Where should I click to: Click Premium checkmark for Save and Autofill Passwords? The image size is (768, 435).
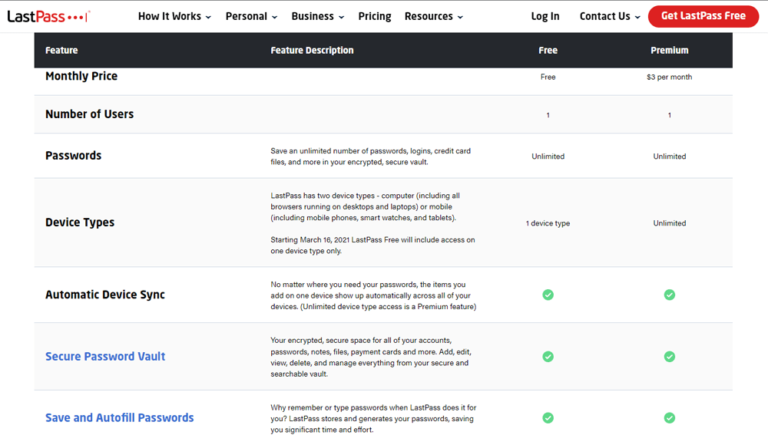[669, 418]
